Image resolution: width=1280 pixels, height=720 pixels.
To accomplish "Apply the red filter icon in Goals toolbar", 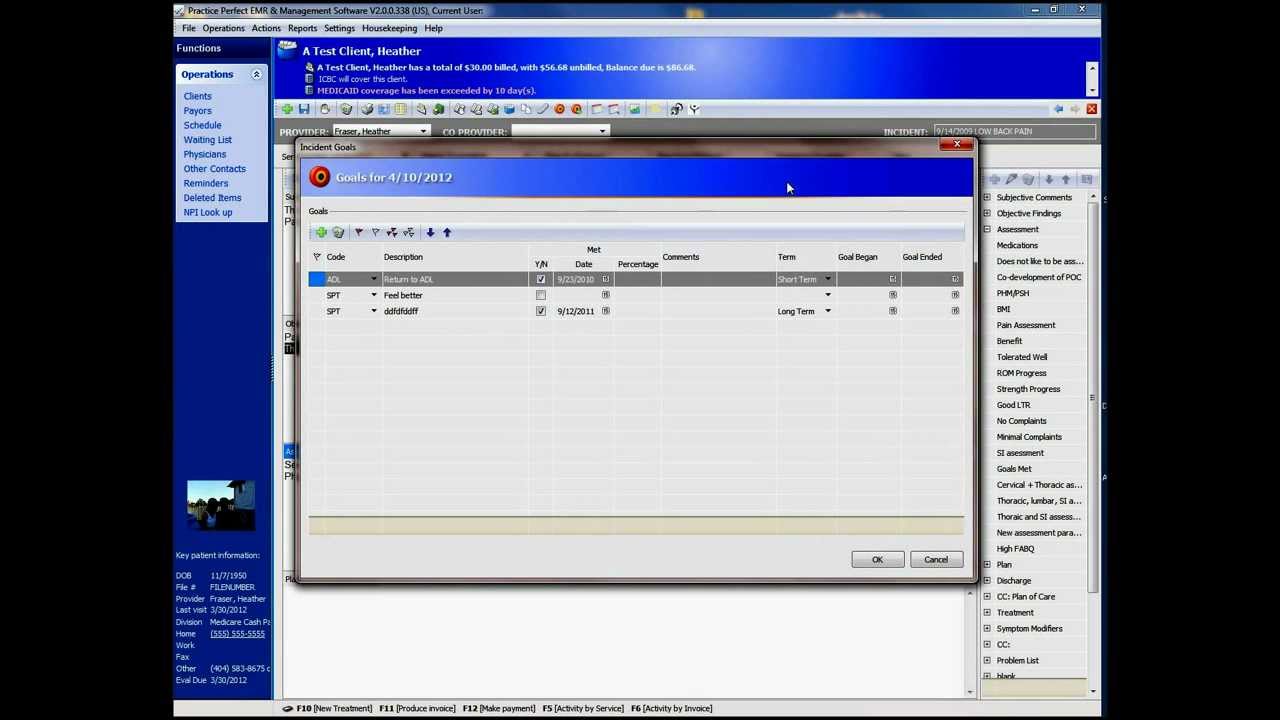I will [x=359, y=232].
